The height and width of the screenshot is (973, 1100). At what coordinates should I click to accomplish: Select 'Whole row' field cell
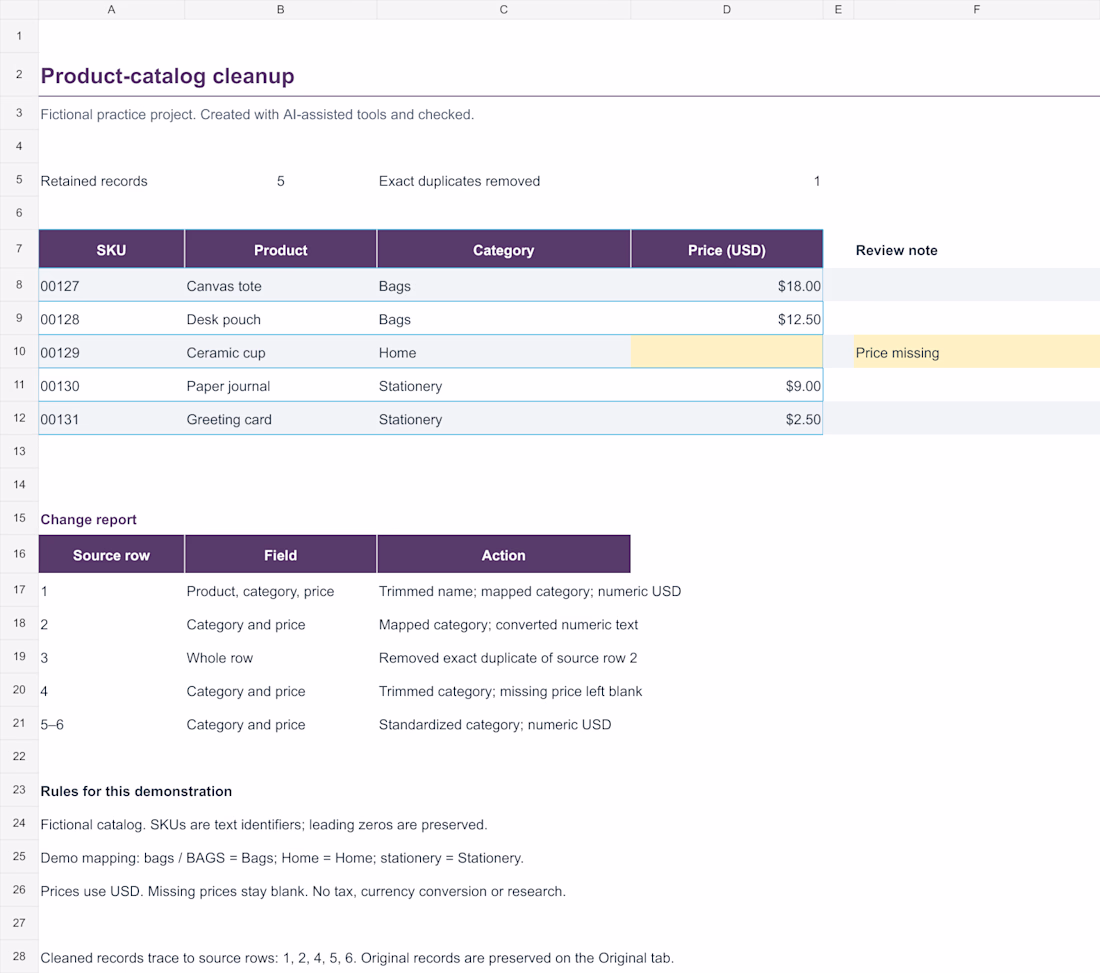(x=281, y=657)
